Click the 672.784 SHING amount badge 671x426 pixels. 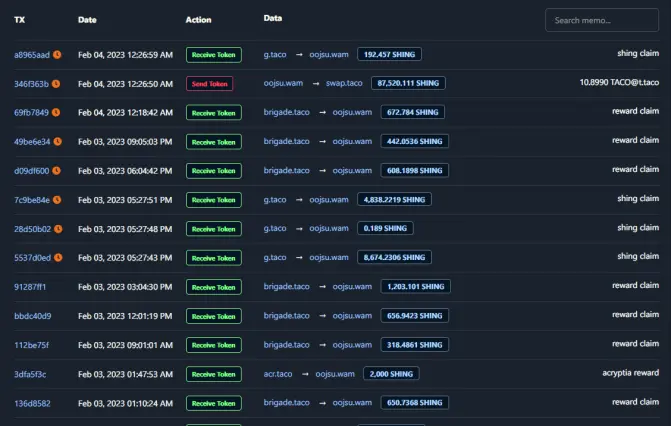pyautogui.click(x=413, y=112)
